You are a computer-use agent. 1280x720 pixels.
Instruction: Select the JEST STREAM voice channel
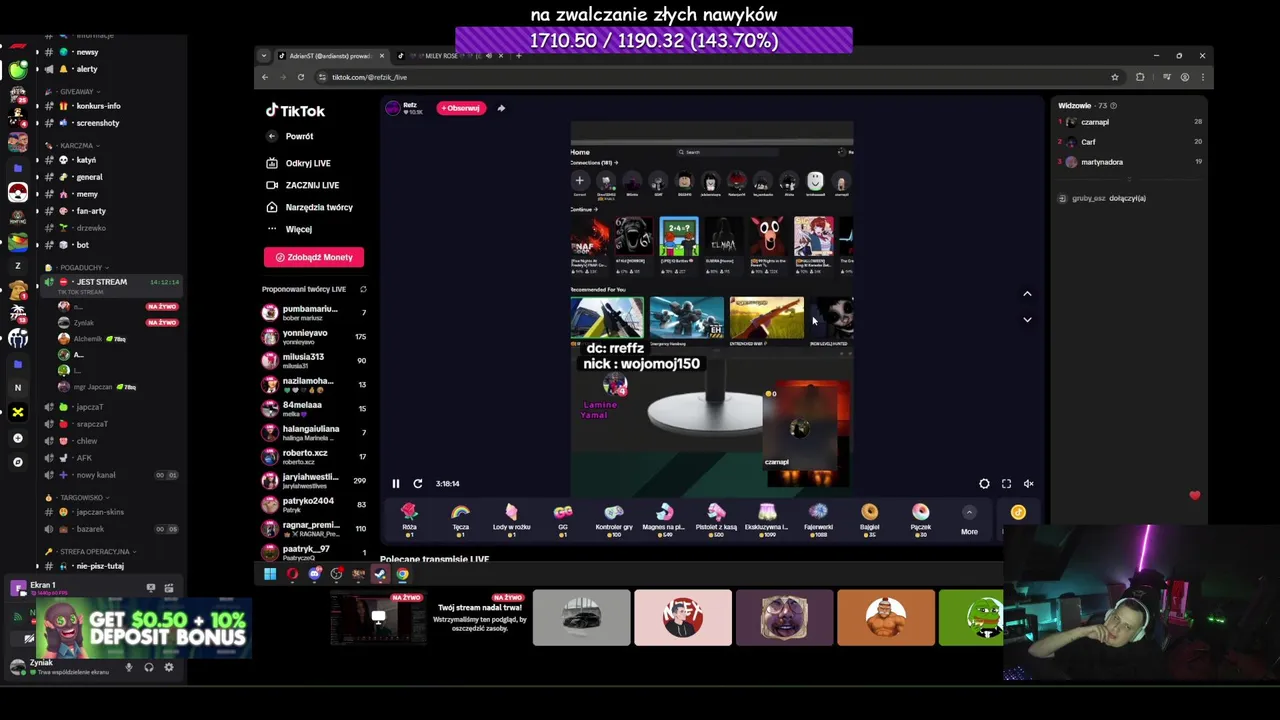[112, 284]
